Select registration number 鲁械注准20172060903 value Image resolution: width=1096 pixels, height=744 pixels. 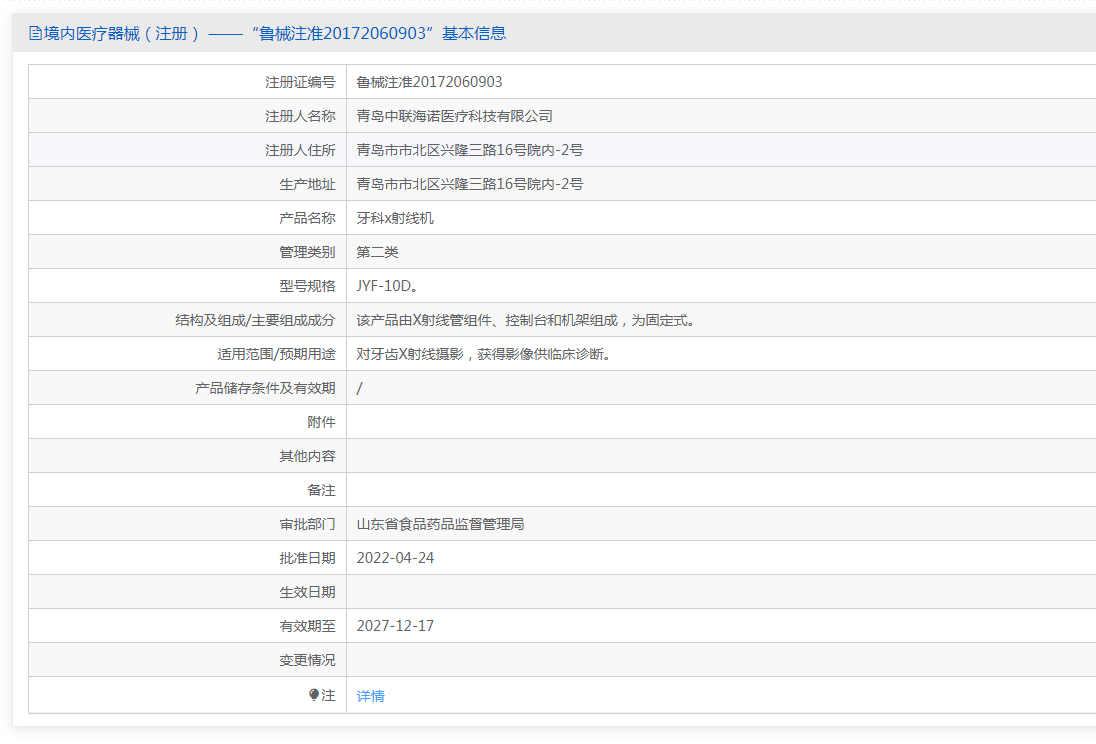point(429,82)
